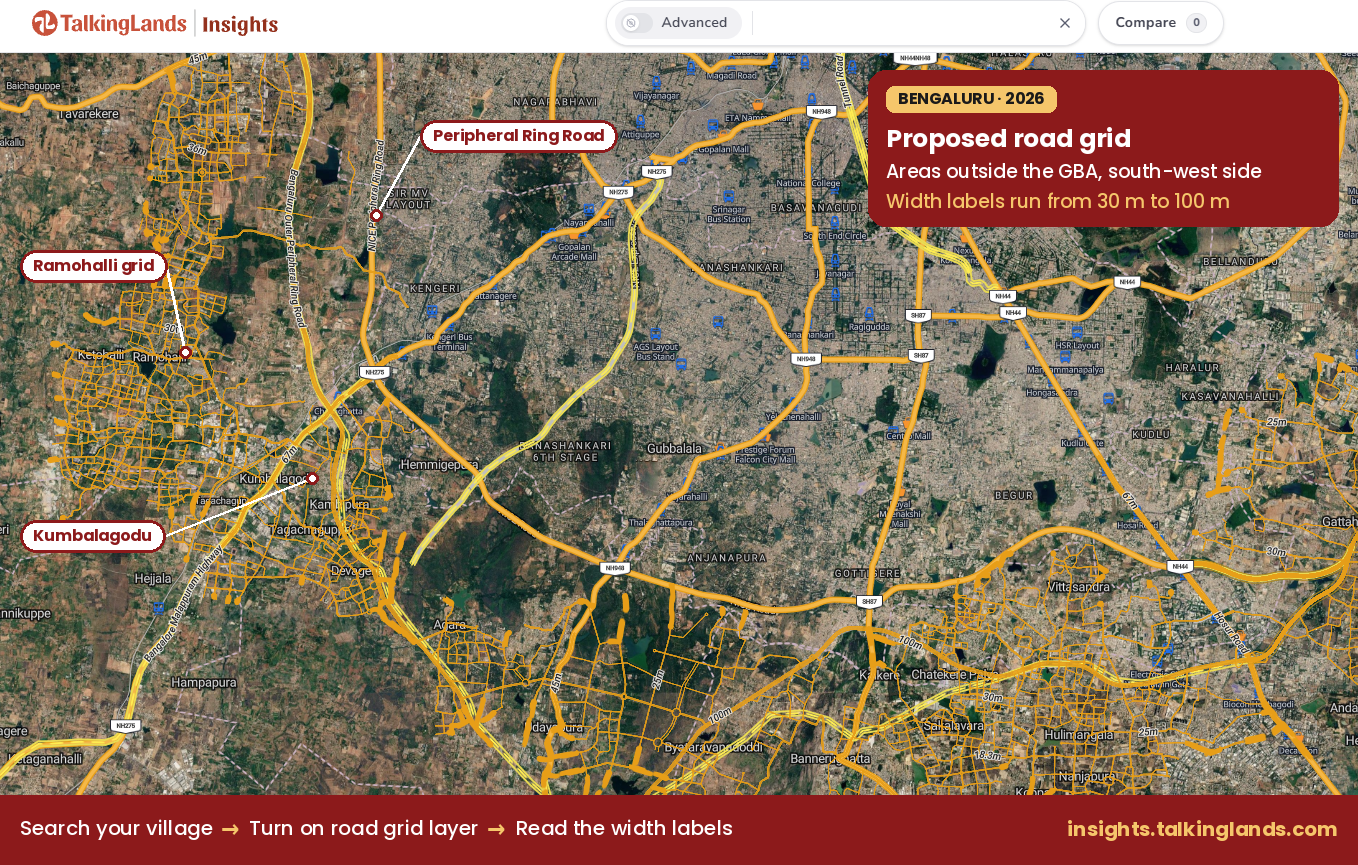Click the Kengeri map label
Image resolution: width=1358 pixels, height=865 pixels.
[434, 288]
